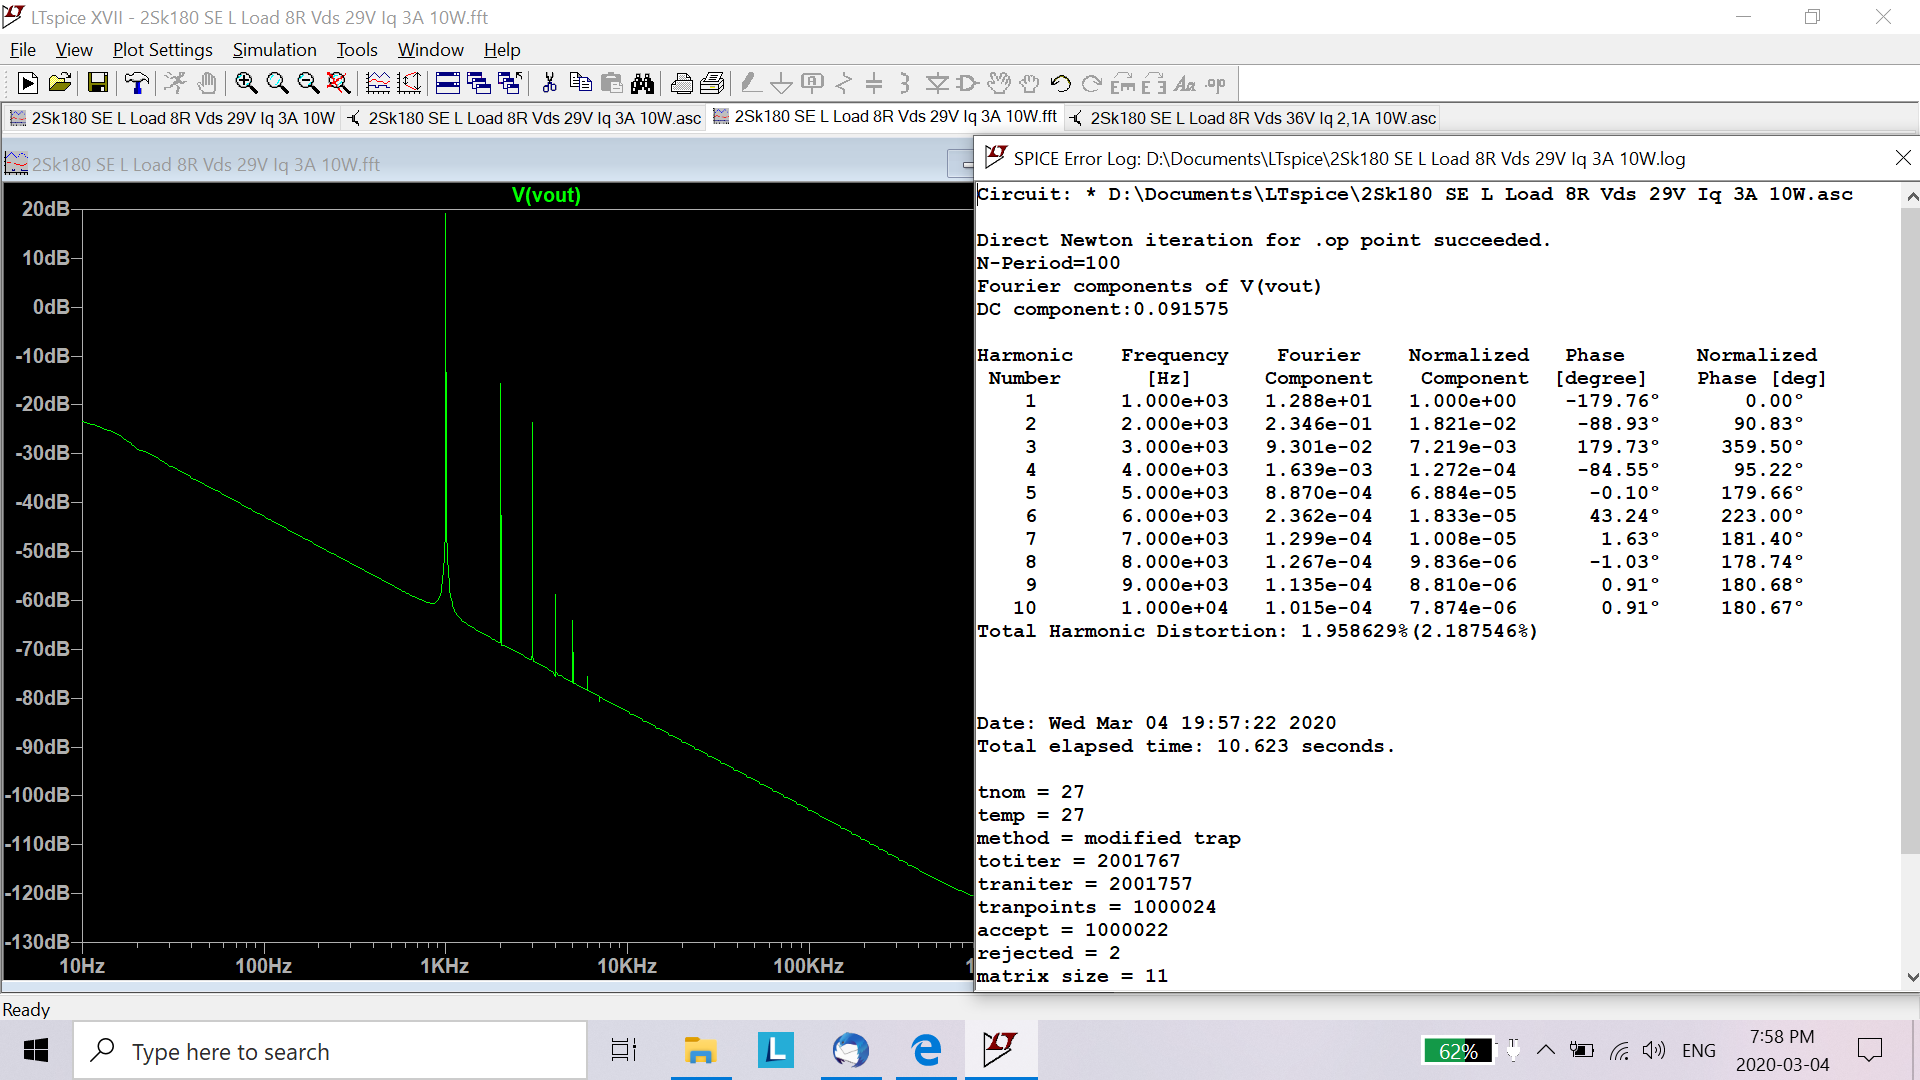Open Control Panel hammer icon
The image size is (1920, 1080).
[137, 84]
